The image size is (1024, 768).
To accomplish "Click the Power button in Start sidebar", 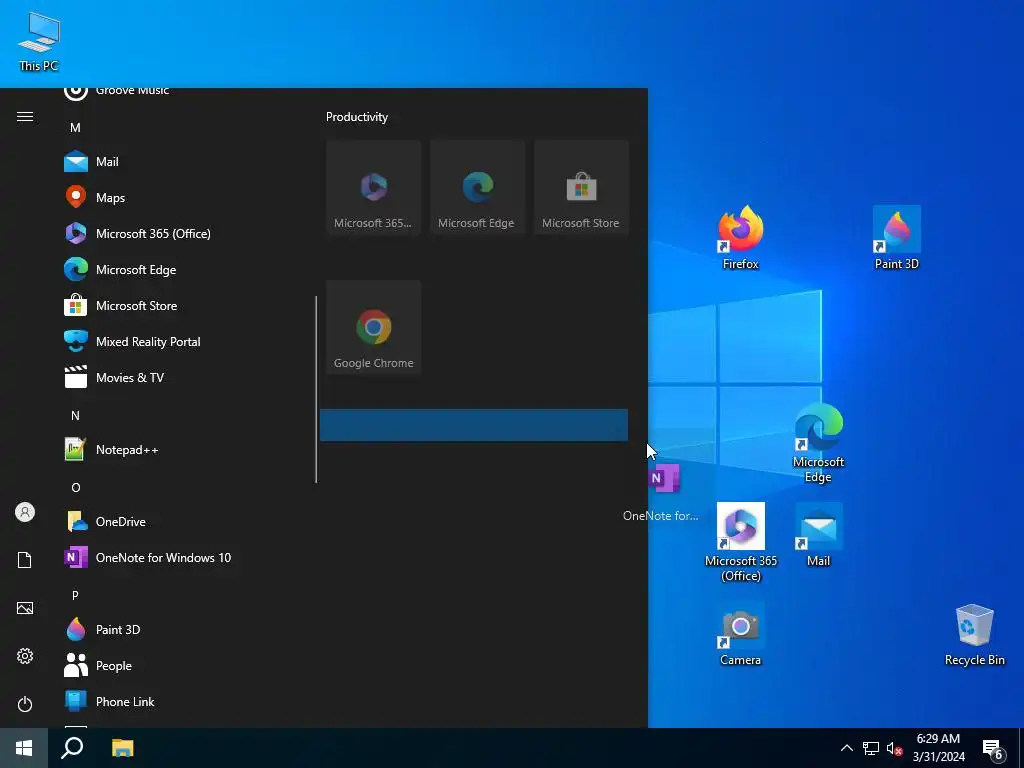I will (x=25, y=704).
